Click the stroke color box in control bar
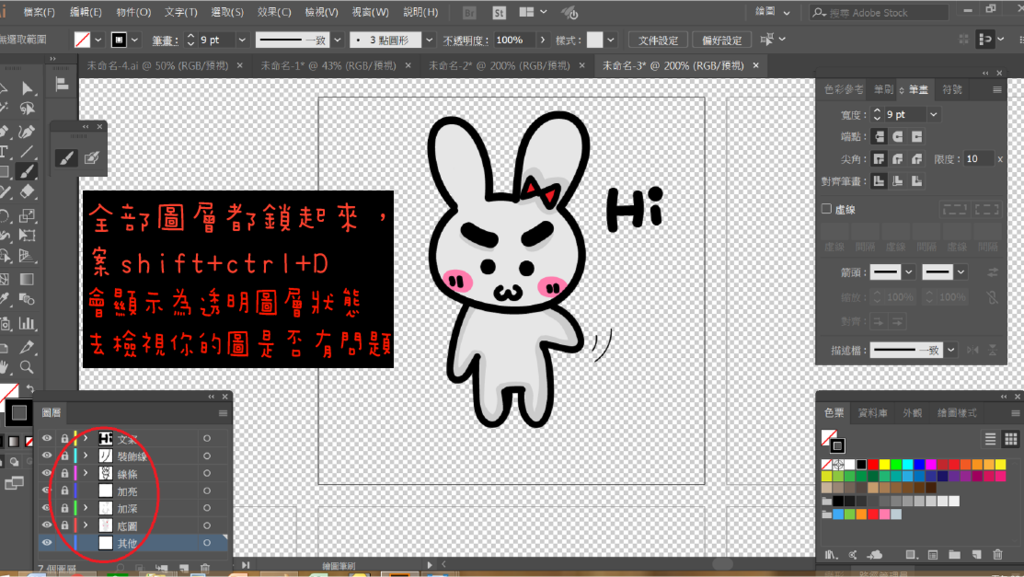 pos(119,40)
